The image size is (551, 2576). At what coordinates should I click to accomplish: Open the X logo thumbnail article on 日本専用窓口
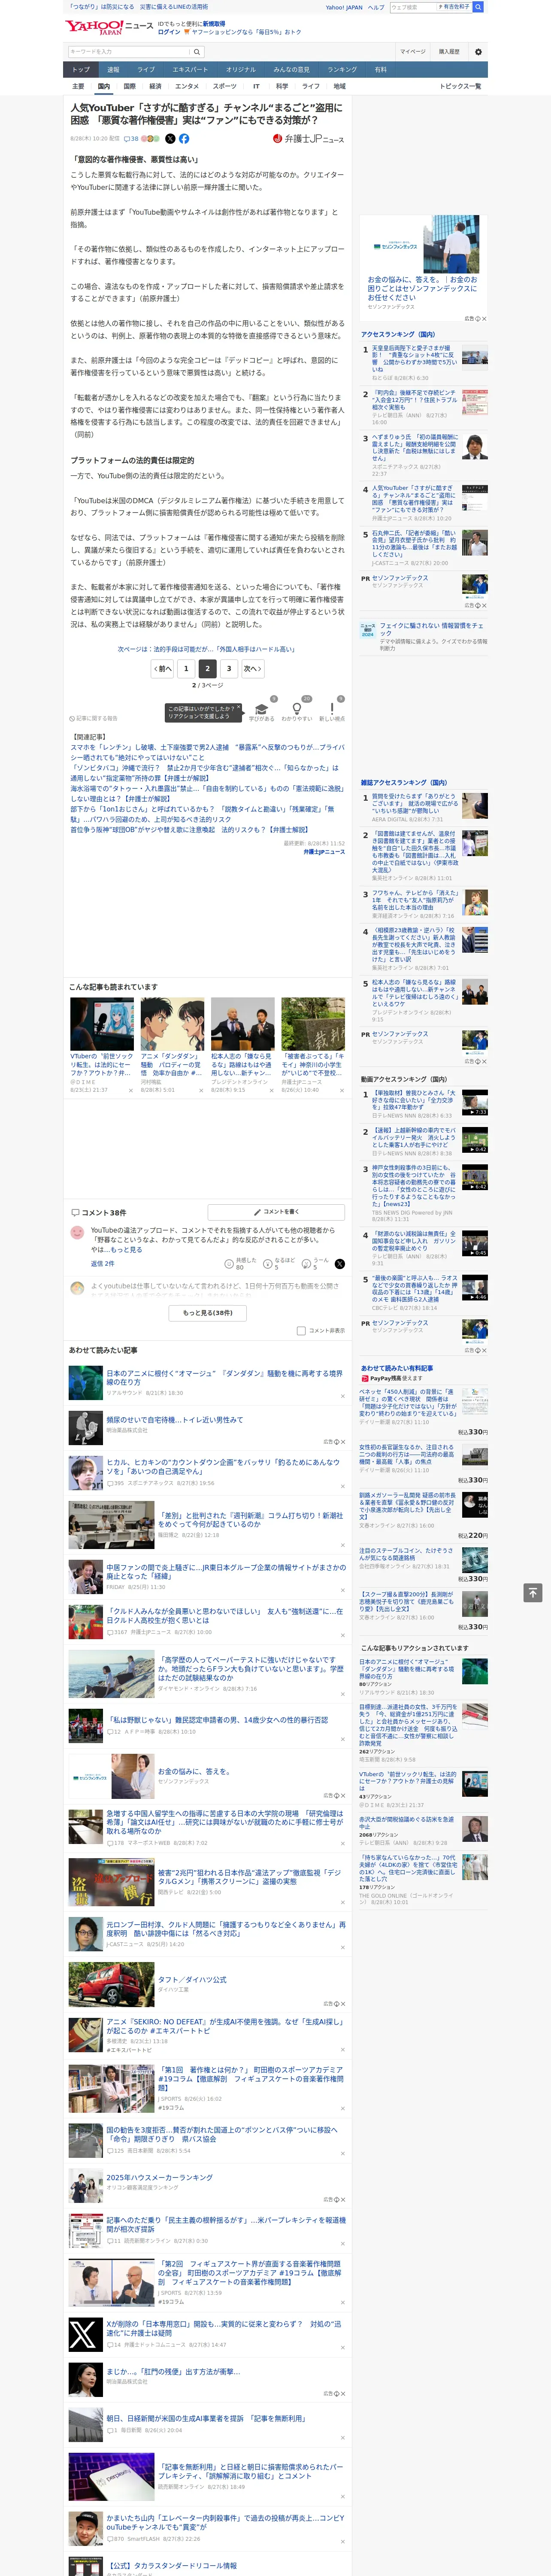pyautogui.click(x=85, y=2335)
